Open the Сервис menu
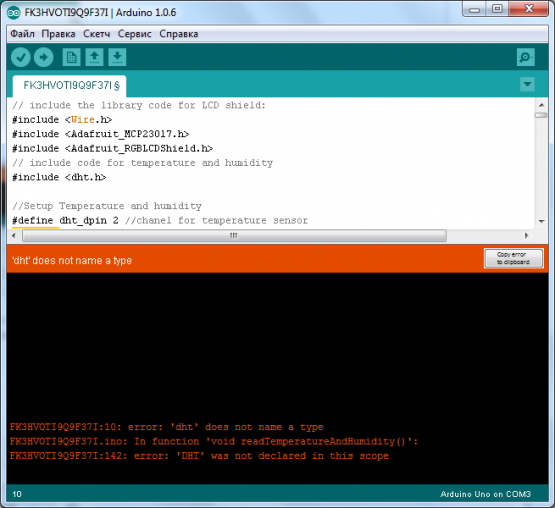The image size is (555, 508). (135, 34)
